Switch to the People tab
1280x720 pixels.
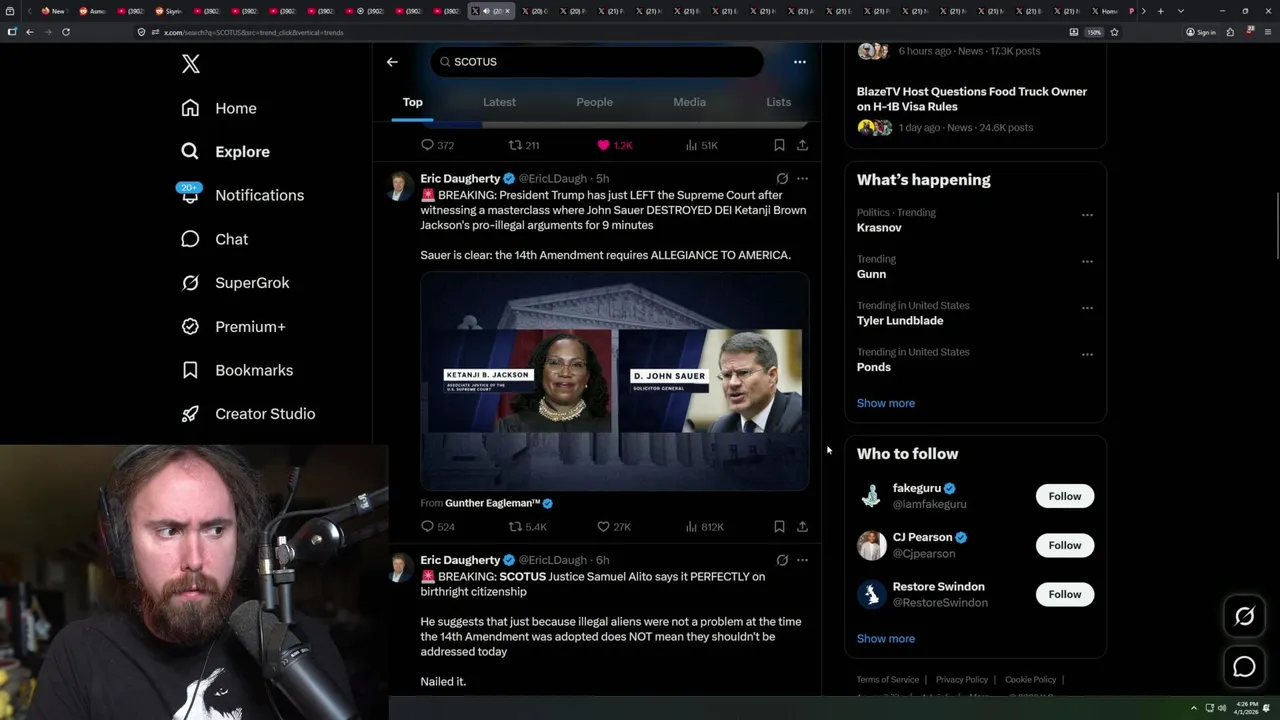coord(594,102)
